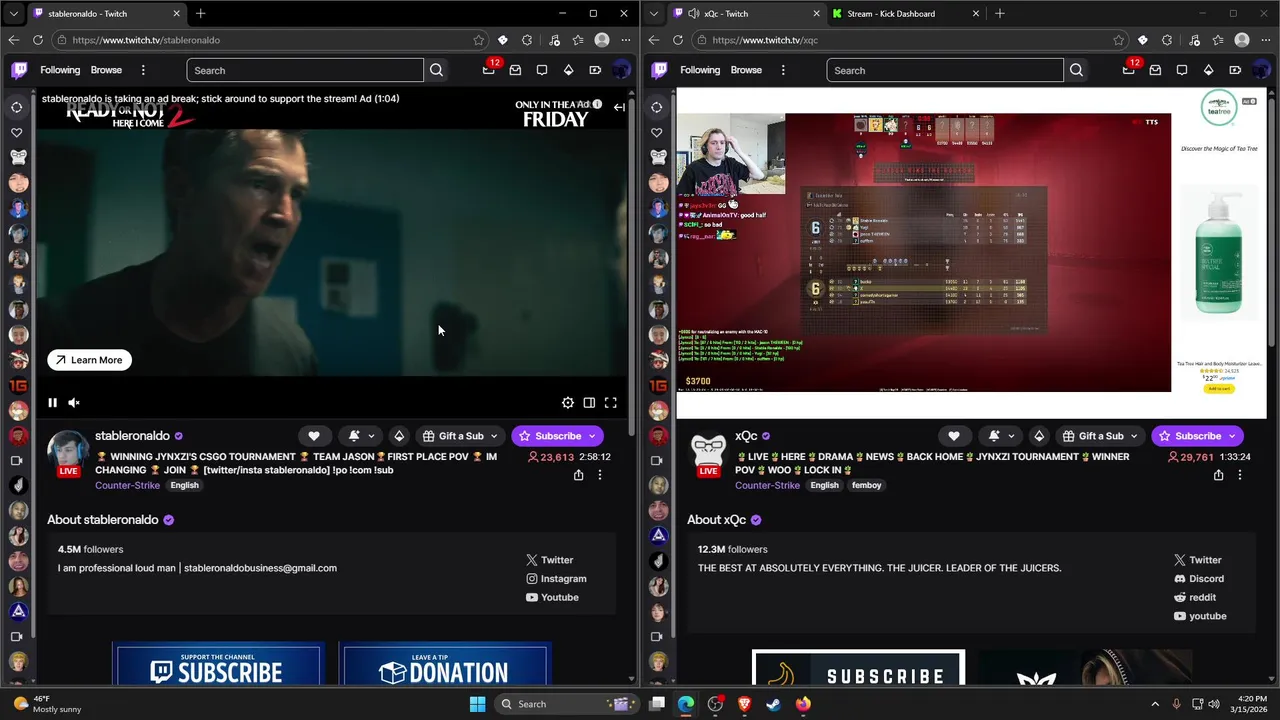Open Browse tab in right Twitch window
1280x720 pixels.
pyautogui.click(x=746, y=70)
